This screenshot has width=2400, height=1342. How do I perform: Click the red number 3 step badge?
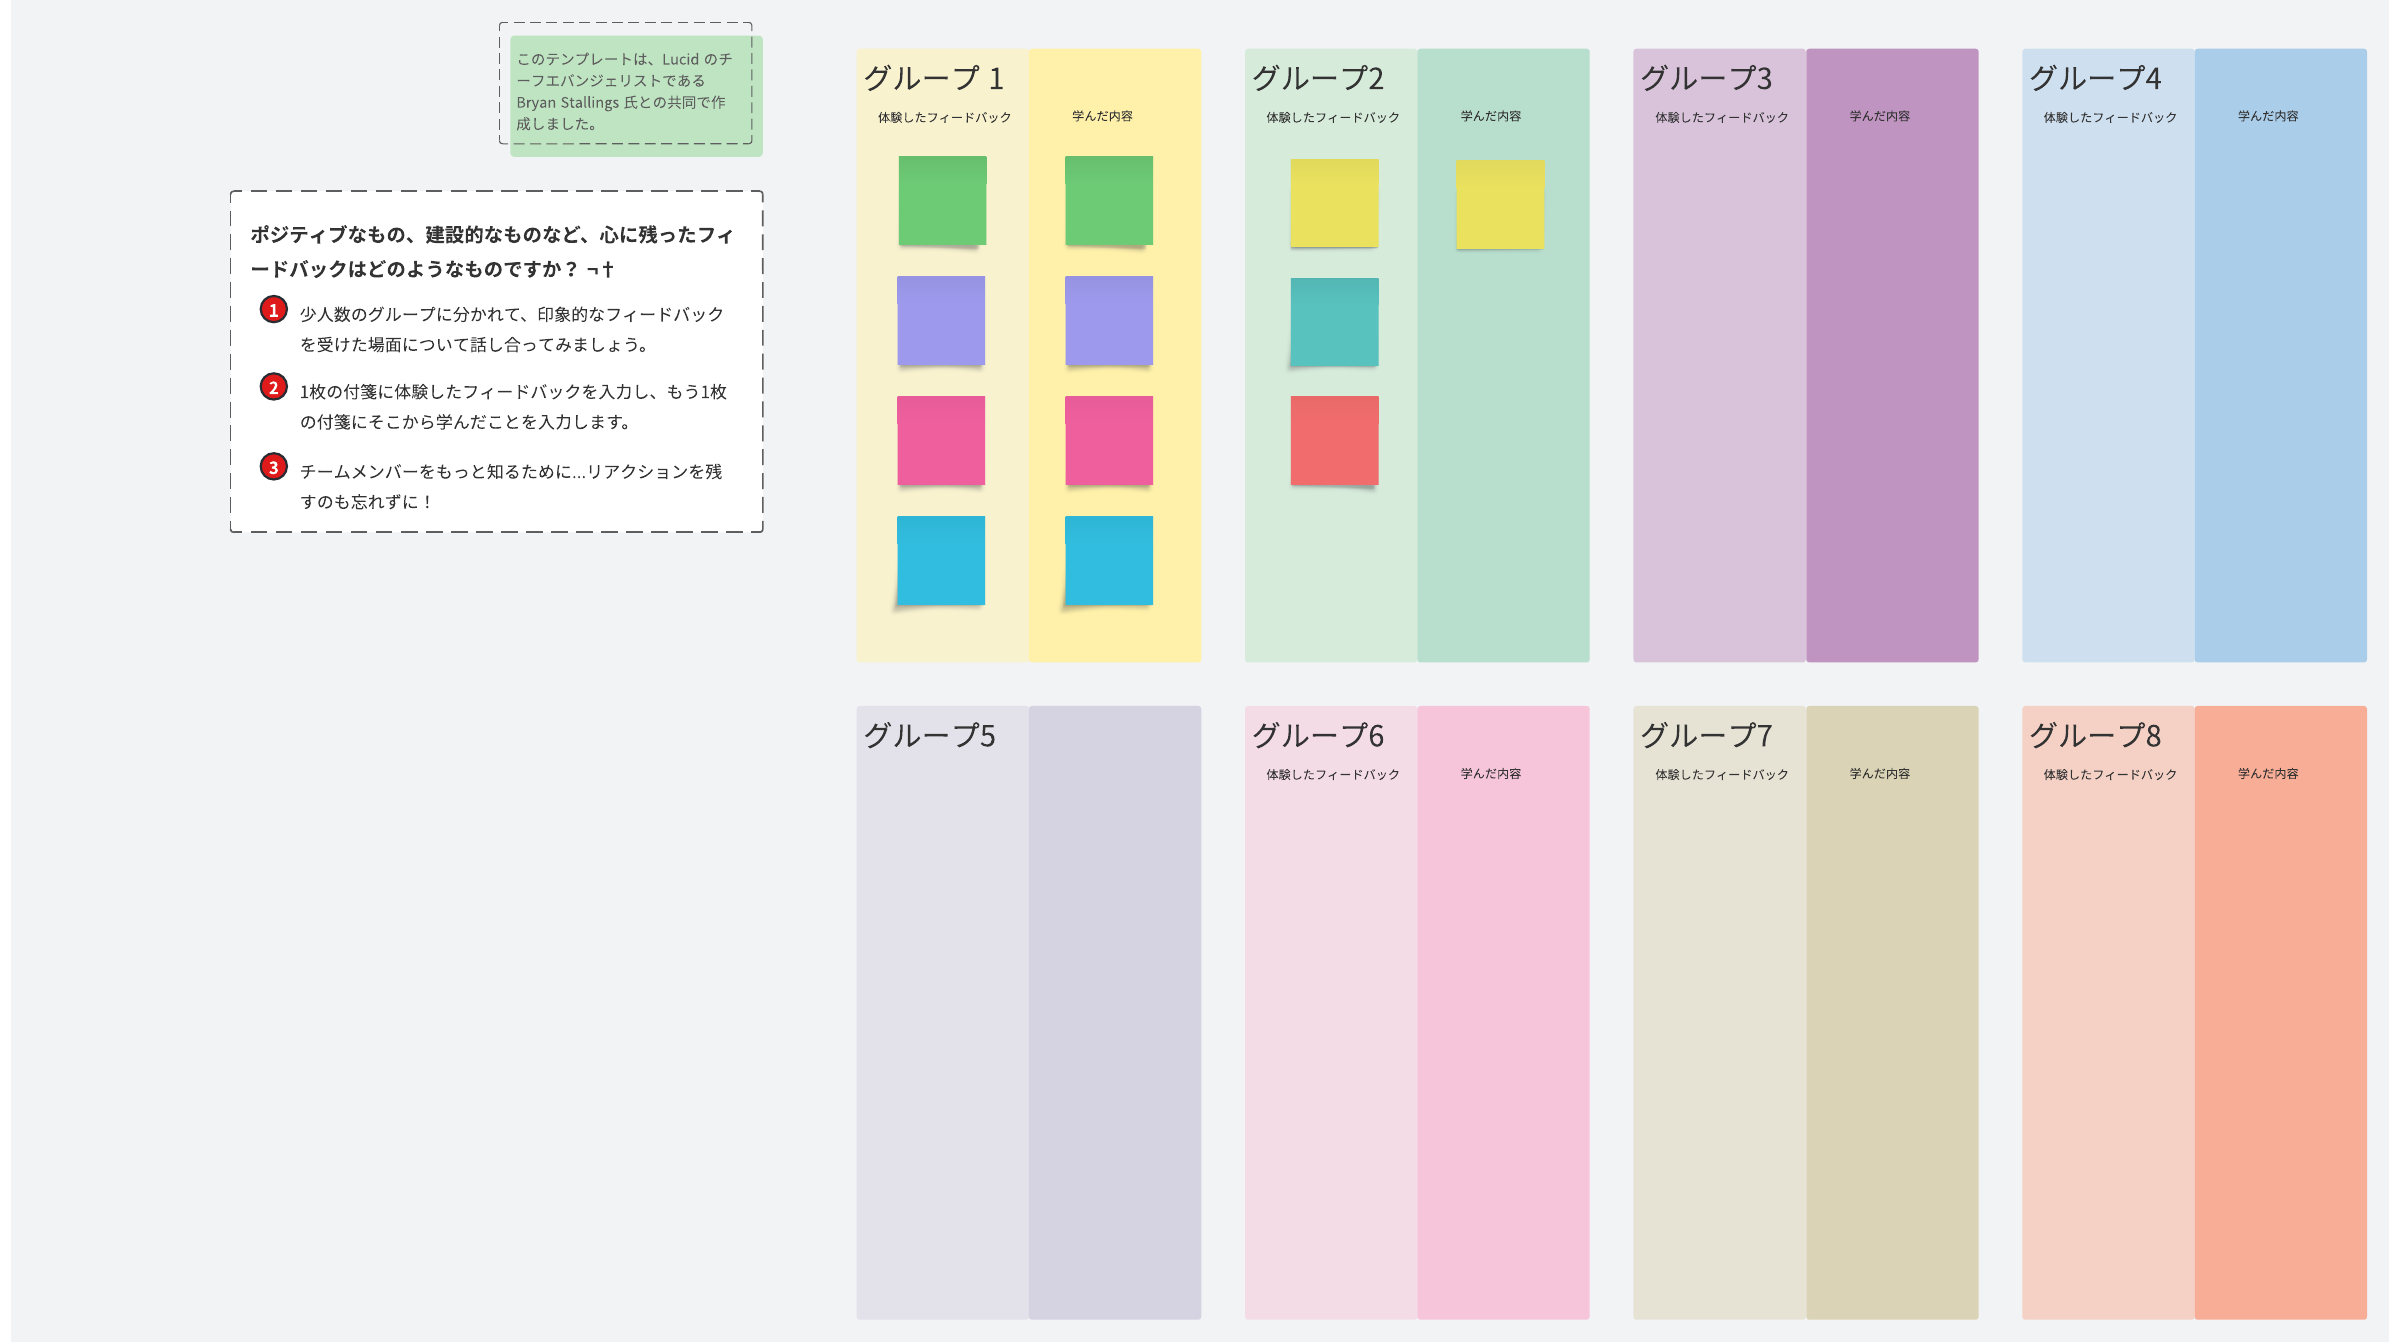(273, 467)
